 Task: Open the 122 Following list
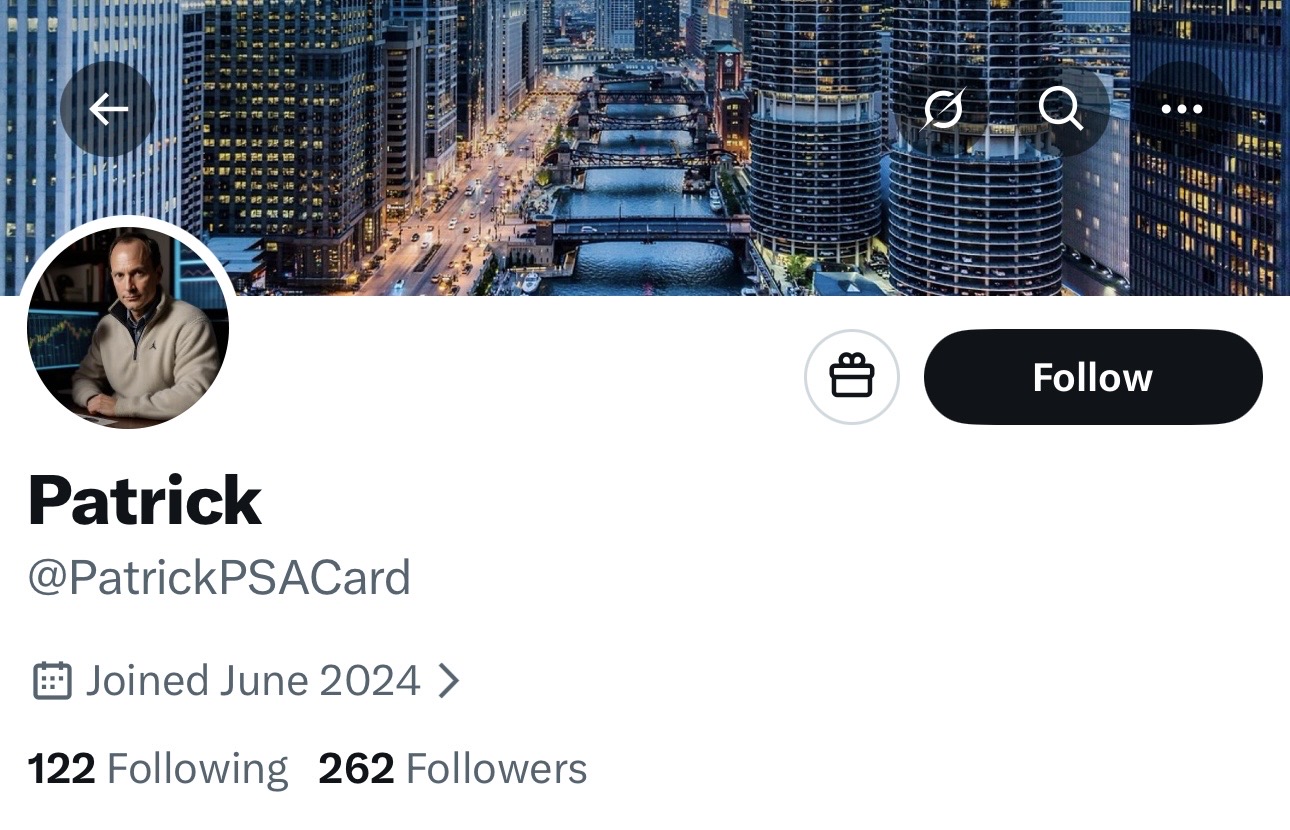click(158, 769)
